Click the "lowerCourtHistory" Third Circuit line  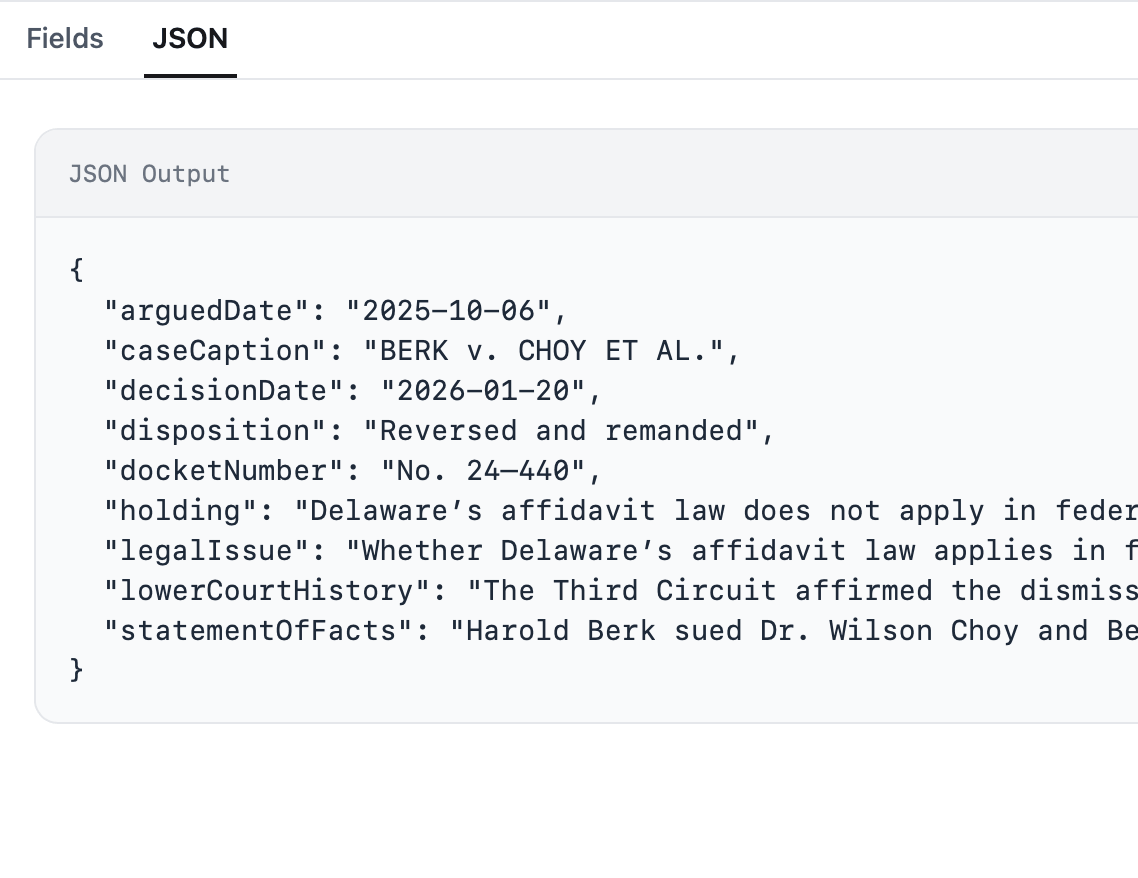click(x=621, y=591)
